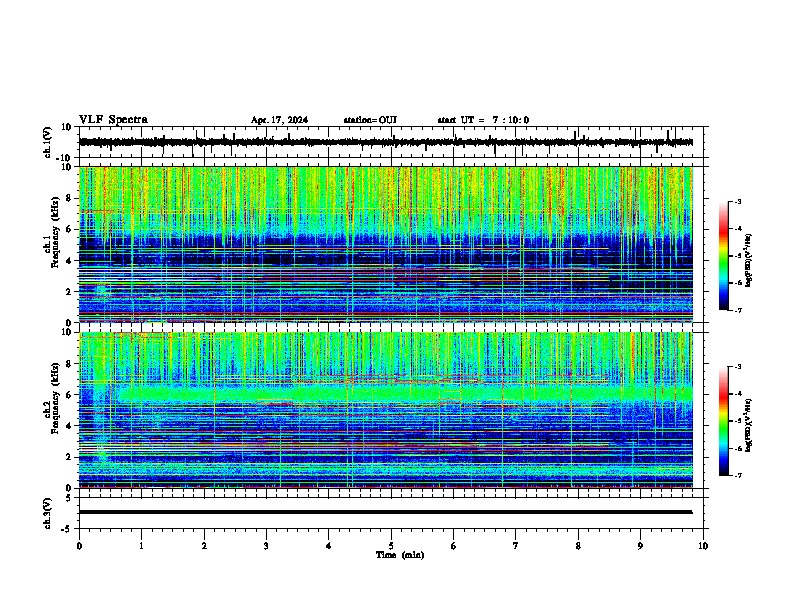The image size is (792, 612).
Task: Click the green 6 kHz band in ch.2 spectrogram
Action: point(404,393)
